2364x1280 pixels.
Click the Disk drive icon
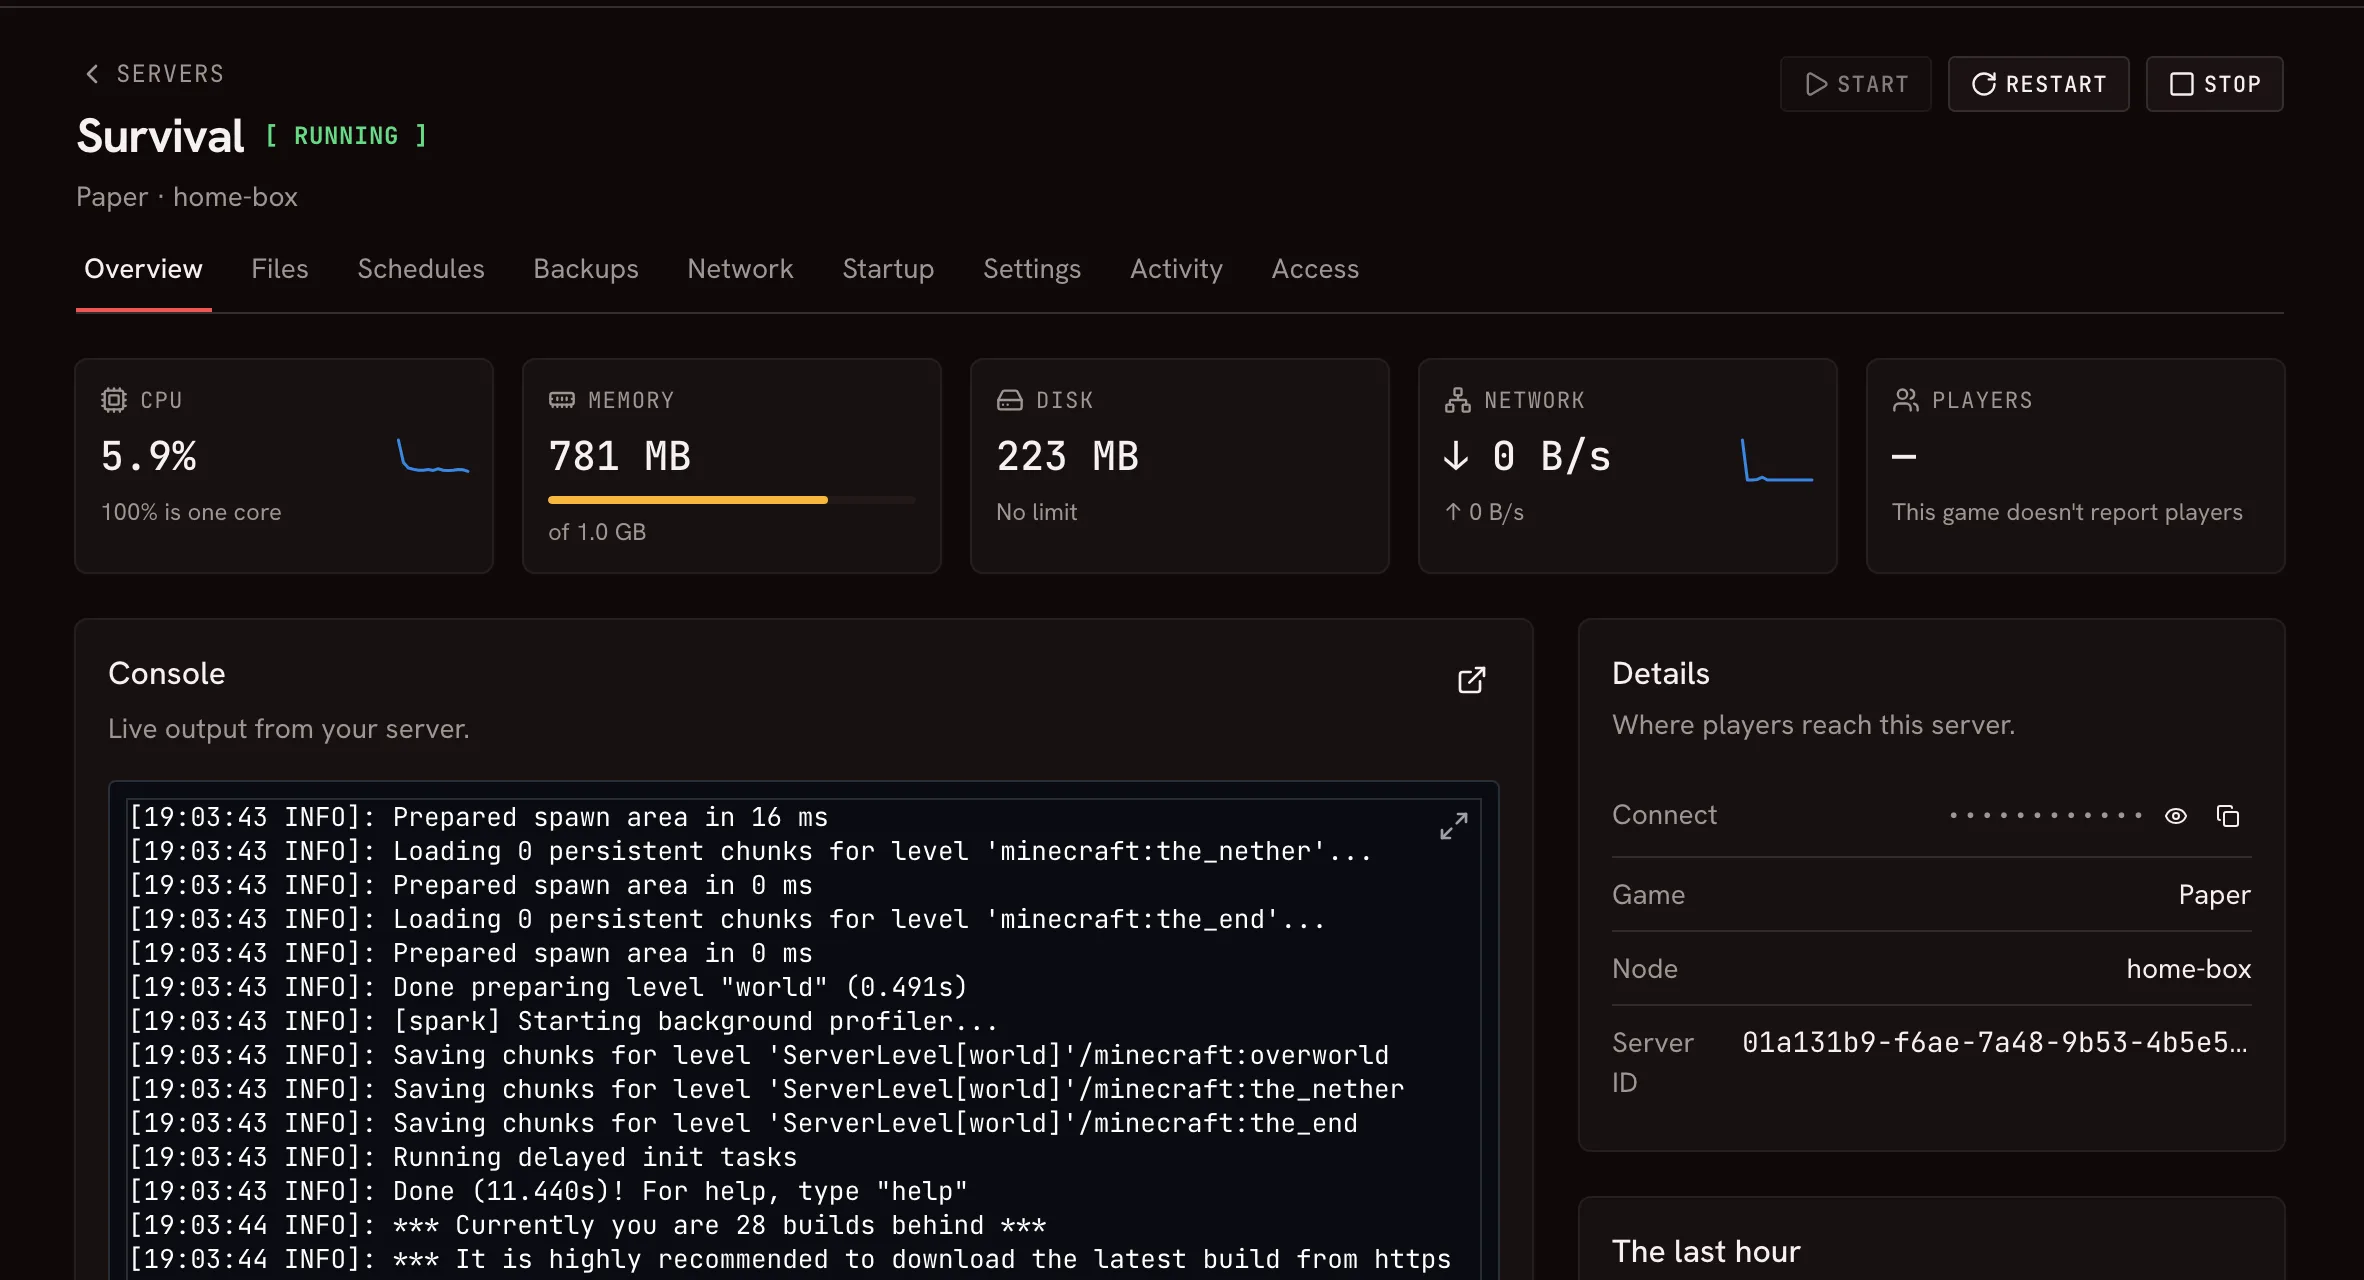pyautogui.click(x=1010, y=400)
